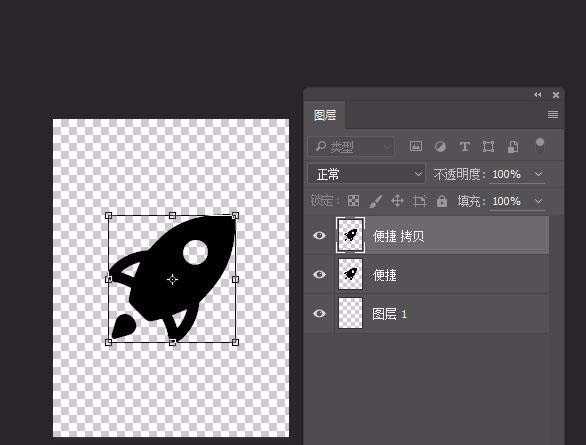Click the adjustment layer filter icon
This screenshot has width=586, height=445.
click(440, 146)
